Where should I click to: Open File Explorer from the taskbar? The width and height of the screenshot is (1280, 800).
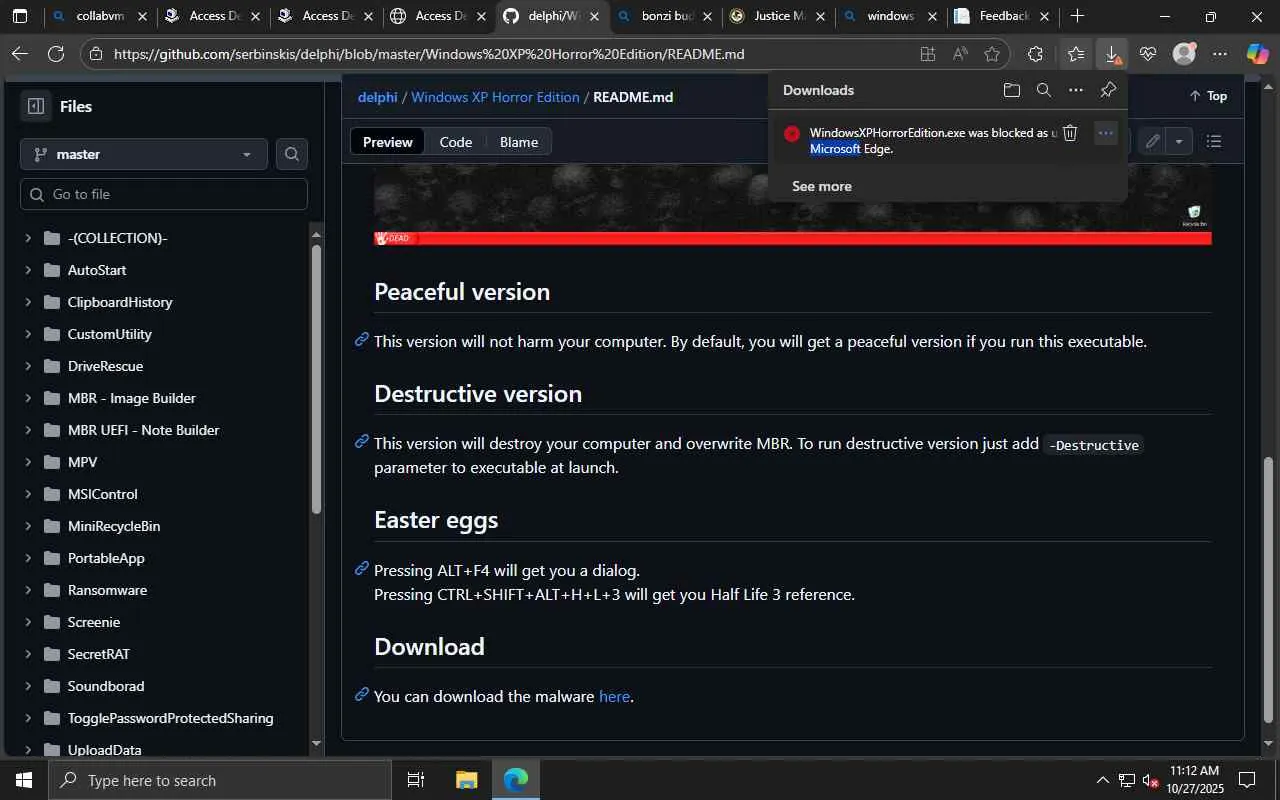pyautogui.click(x=467, y=780)
